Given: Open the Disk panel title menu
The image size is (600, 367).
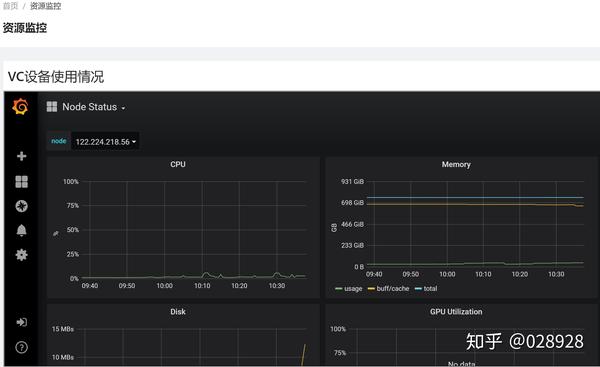Looking at the screenshot, I should 178,312.
